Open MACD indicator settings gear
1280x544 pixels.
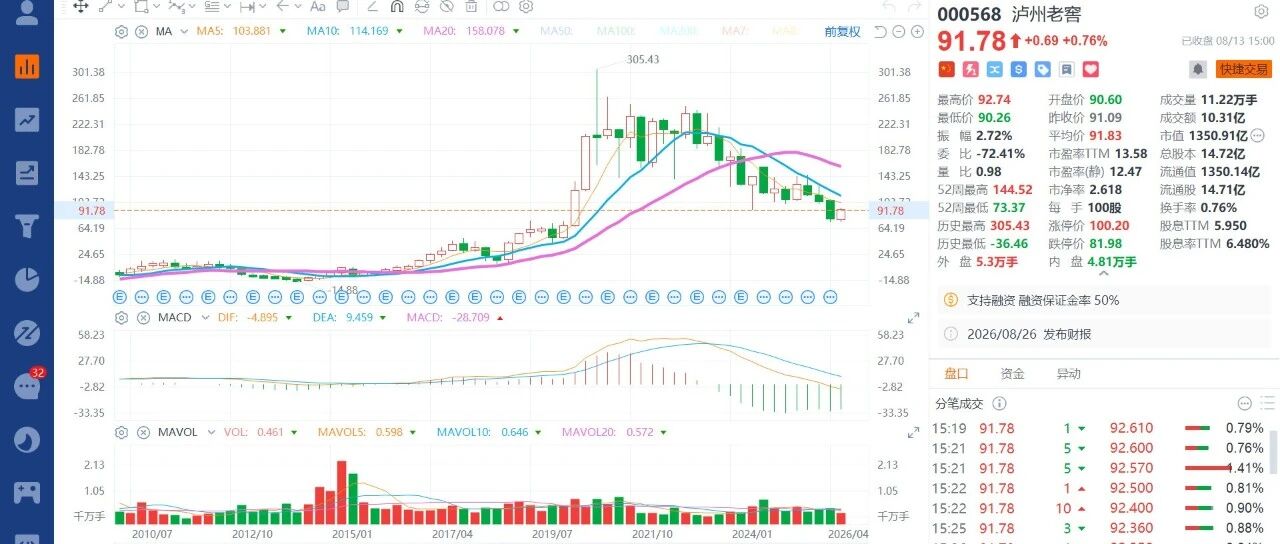click(121, 317)
